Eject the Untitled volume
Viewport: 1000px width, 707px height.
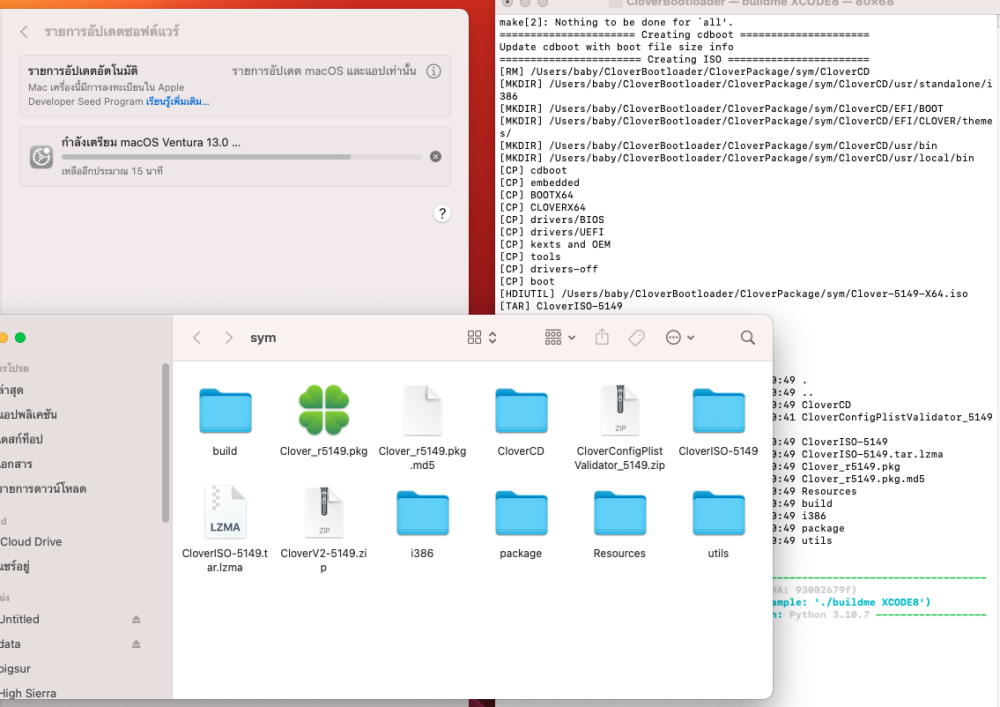pyautogui.click(x=136, y=620)
